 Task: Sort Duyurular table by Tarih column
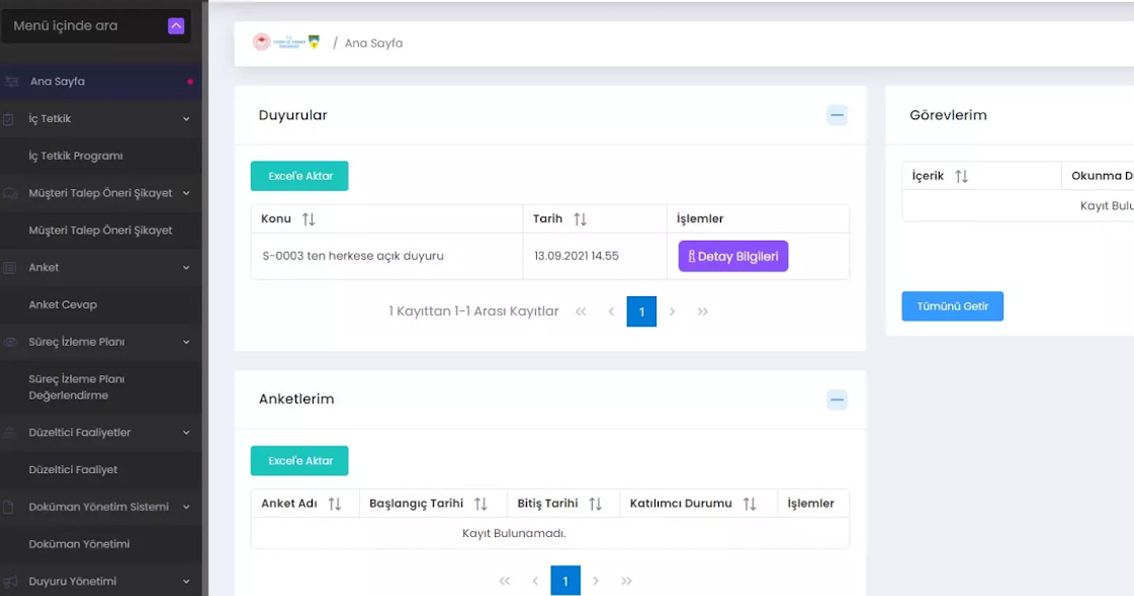pyautogui.click(x=580, y=219)
